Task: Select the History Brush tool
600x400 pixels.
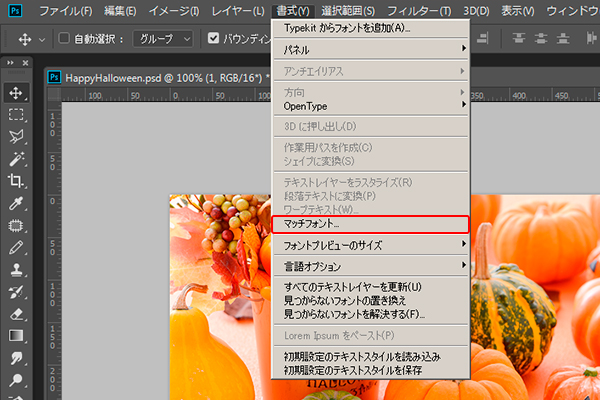Action: [16, 292]
